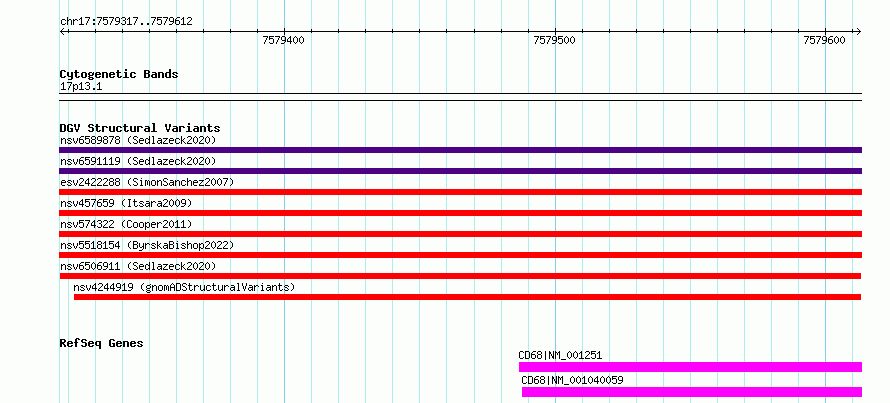Select the red bar under esv2422288
The image size is (890, 403).
coord(460,192)
